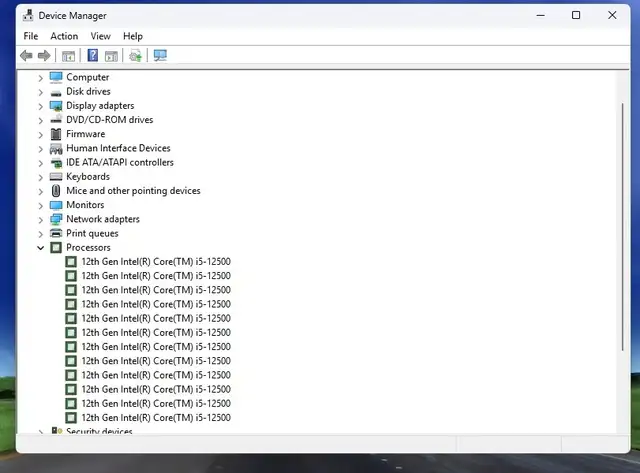
Task: Click the Processors category chip icon
Action: click(x=56, y=248)
